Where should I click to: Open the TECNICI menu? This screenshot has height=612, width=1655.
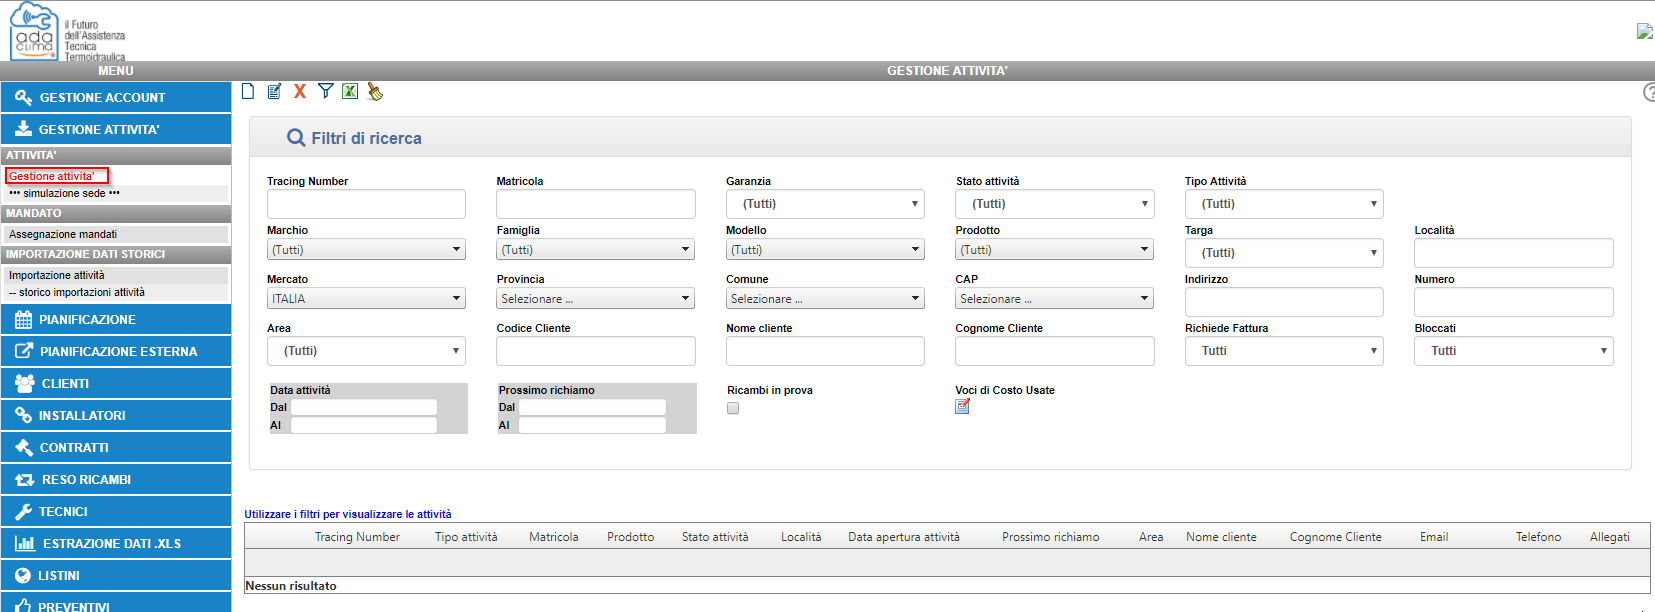click(x=116, y=511)
